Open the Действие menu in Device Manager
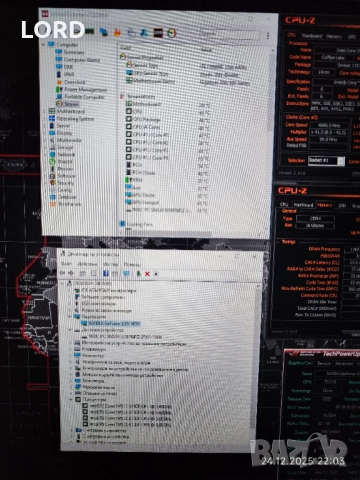Screen dimensions: 360x480 click(x=87, y=264)
